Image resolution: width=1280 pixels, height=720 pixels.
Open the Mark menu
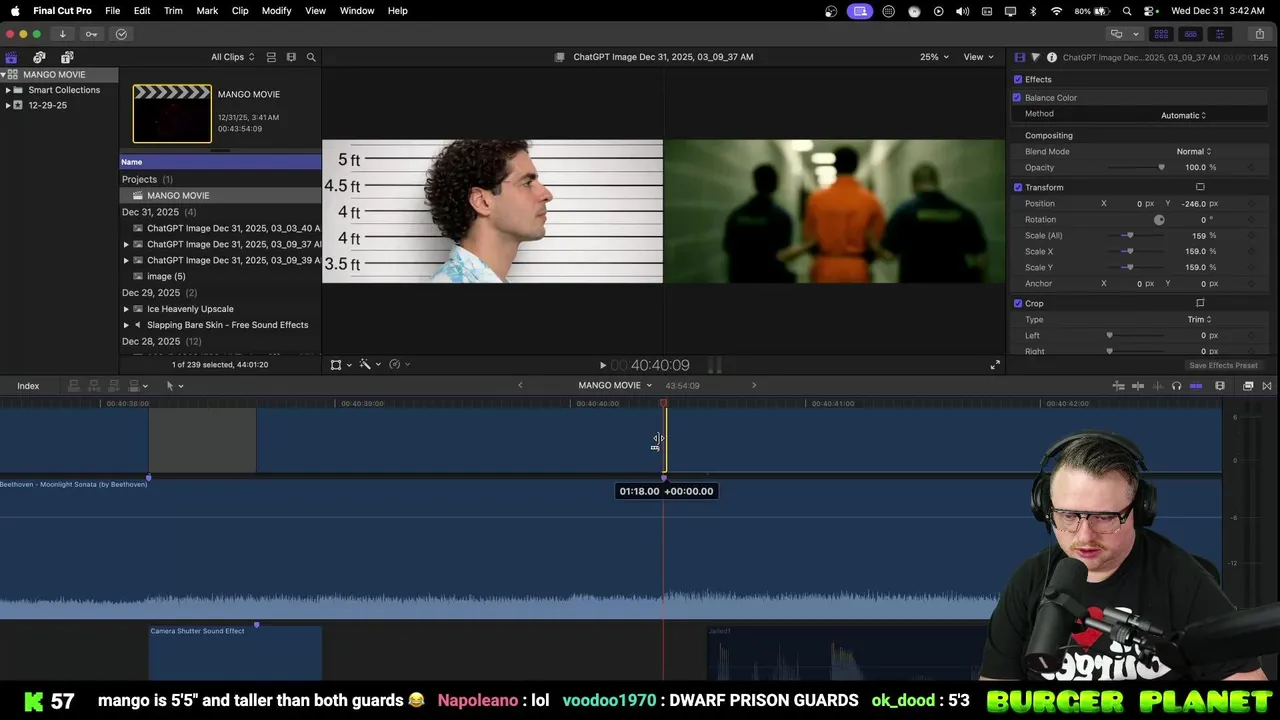point(207,10)
